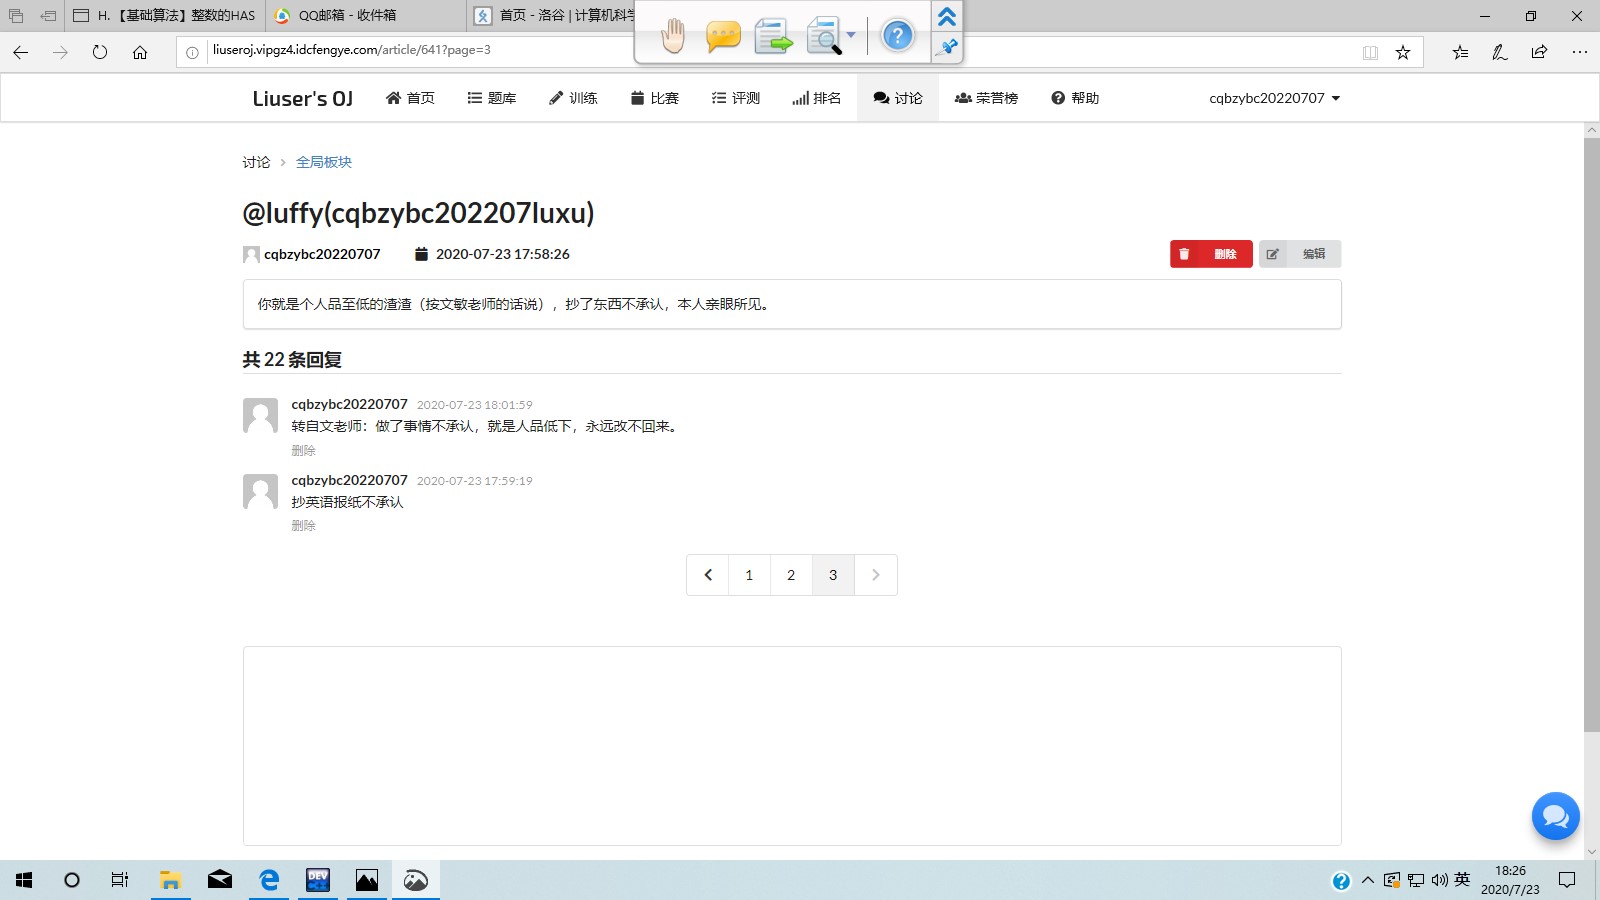
Task: Click avatar of the 17:59:19 reply
Action: point(260,491)
